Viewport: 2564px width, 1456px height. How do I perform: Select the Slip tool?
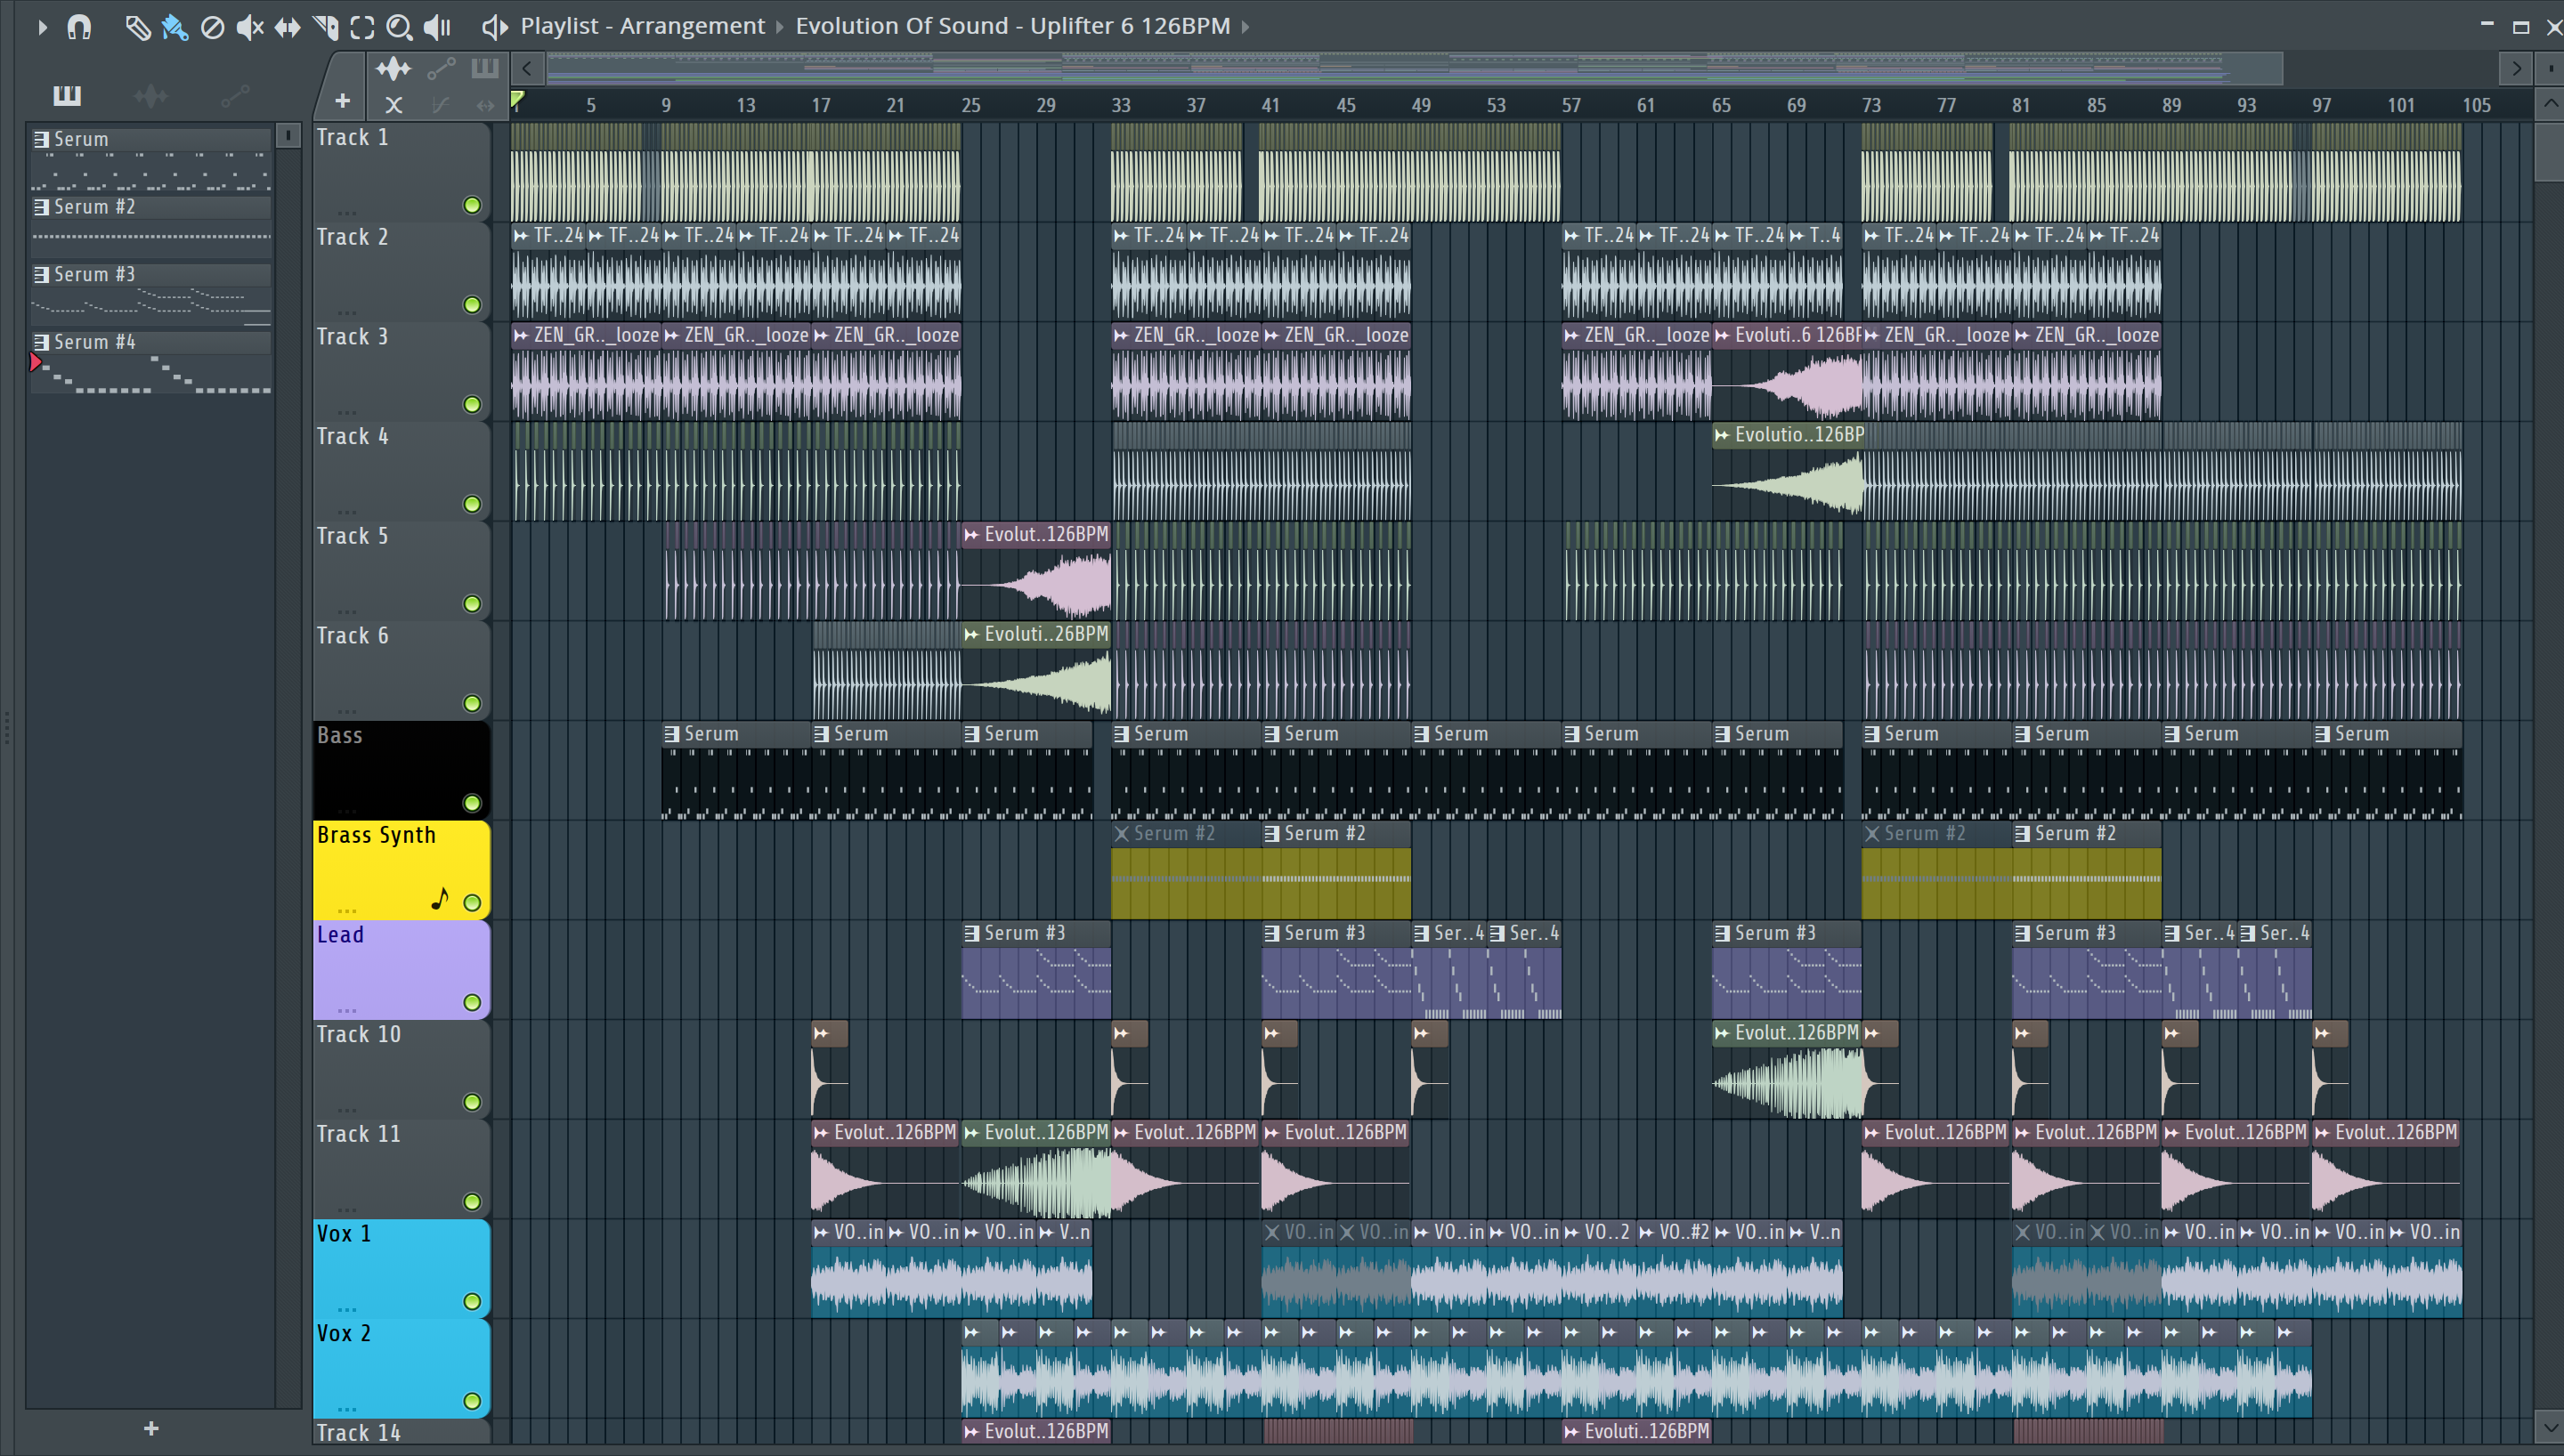coord(287,27)
